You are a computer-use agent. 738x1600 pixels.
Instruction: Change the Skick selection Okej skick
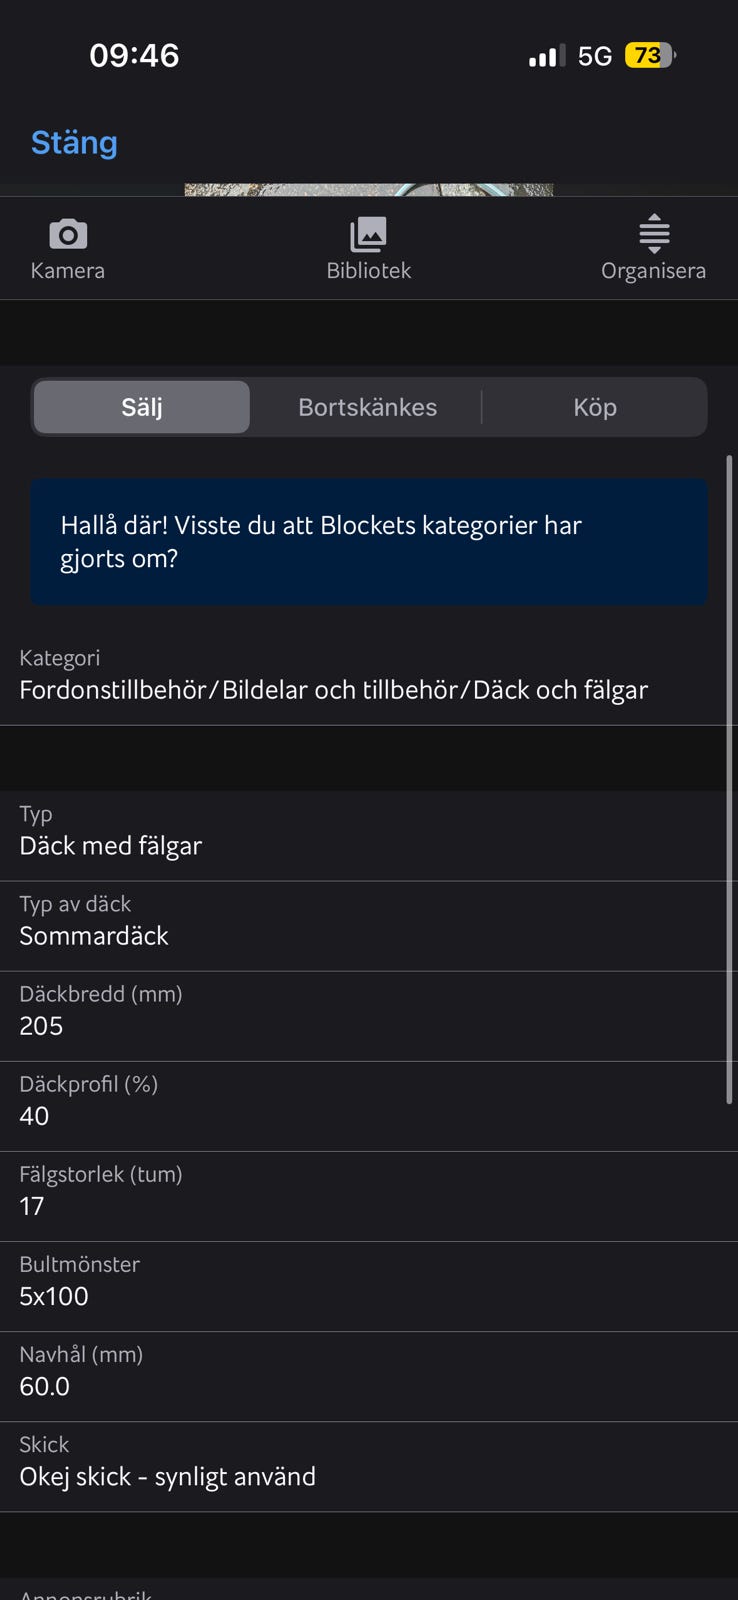point(369,1461)
